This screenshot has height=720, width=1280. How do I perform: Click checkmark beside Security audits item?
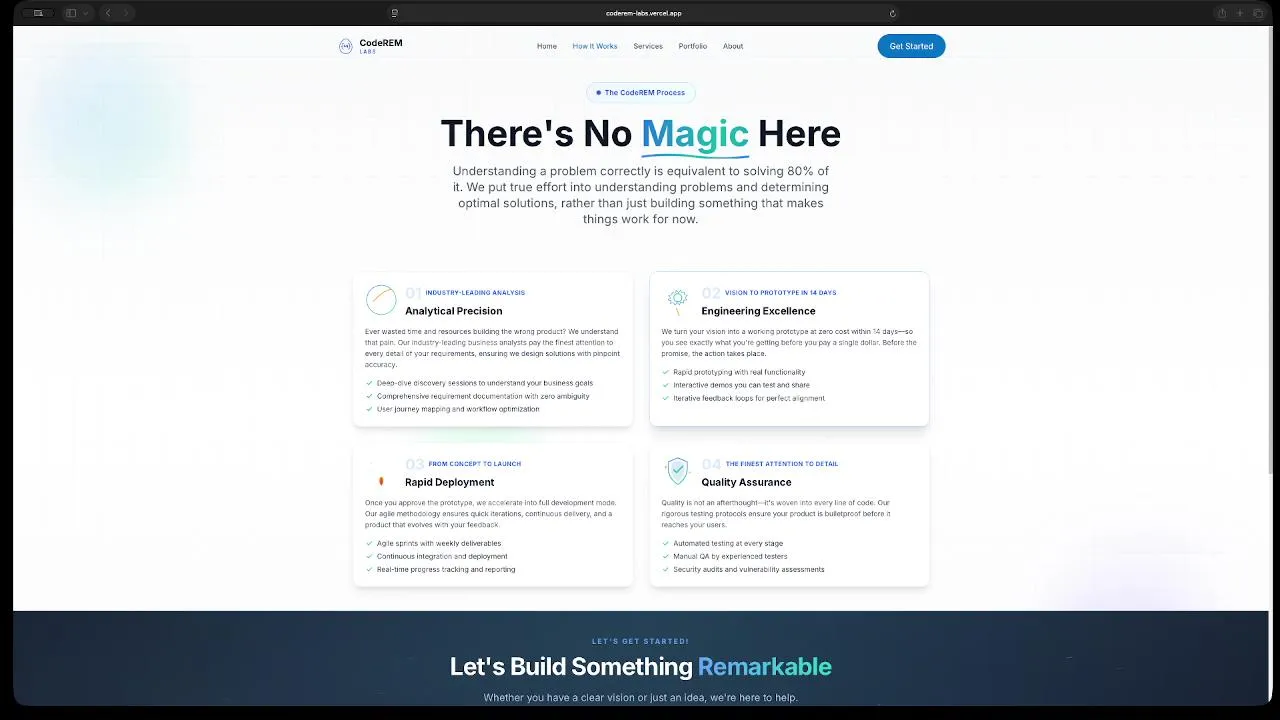pos(665,569)
